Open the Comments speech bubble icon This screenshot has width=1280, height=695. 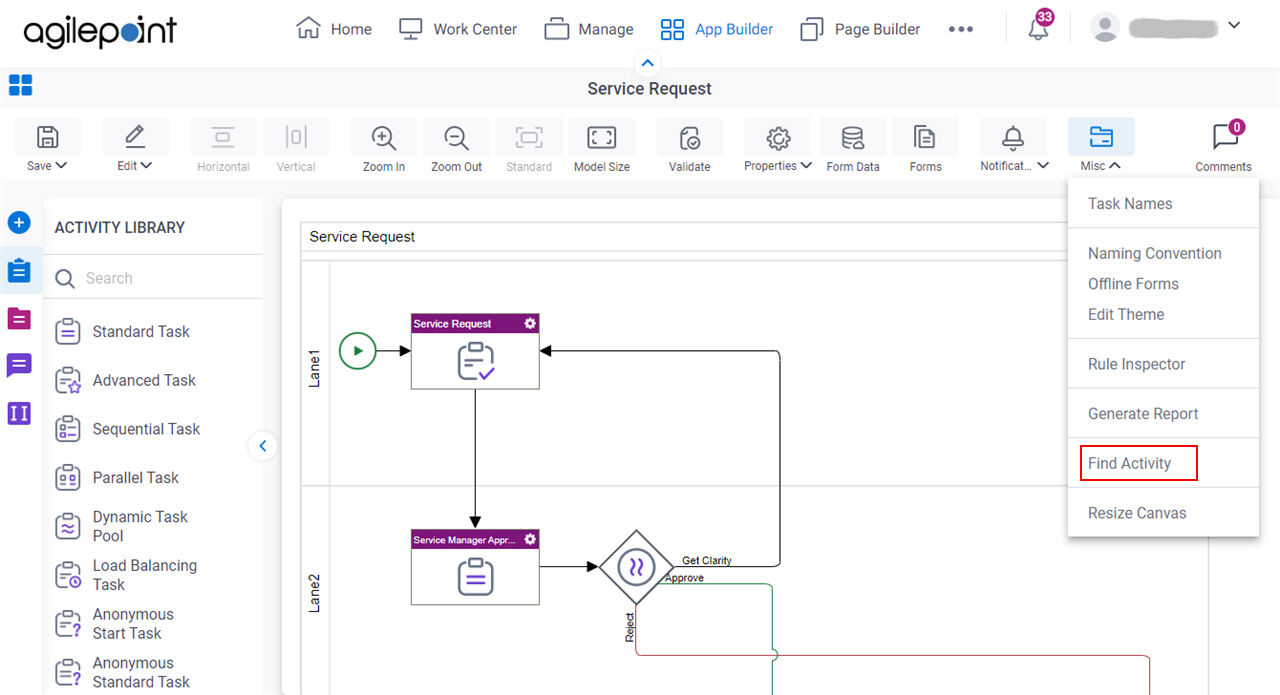tap(1224, 137)
